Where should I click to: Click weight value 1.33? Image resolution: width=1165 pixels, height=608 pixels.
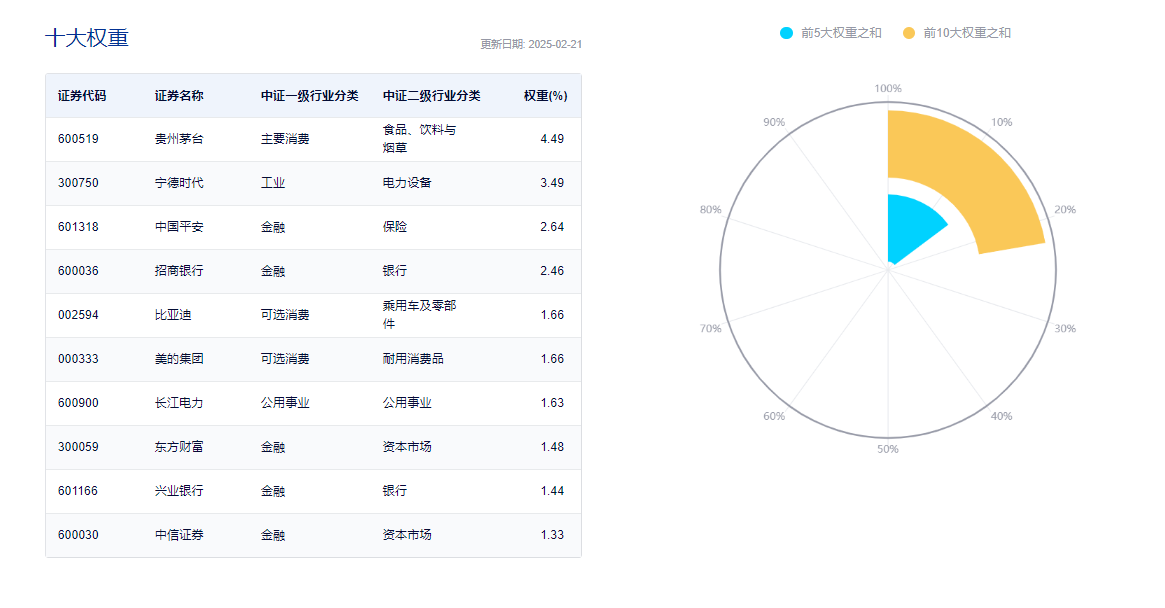tap(552, 534)
